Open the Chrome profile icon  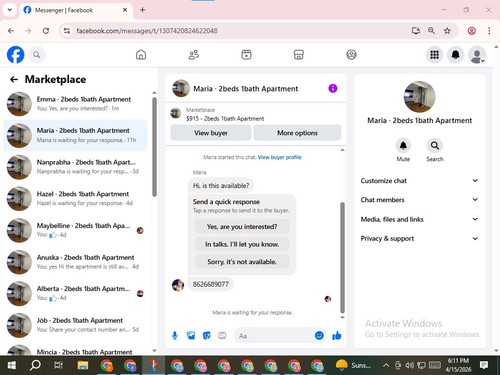471,31
